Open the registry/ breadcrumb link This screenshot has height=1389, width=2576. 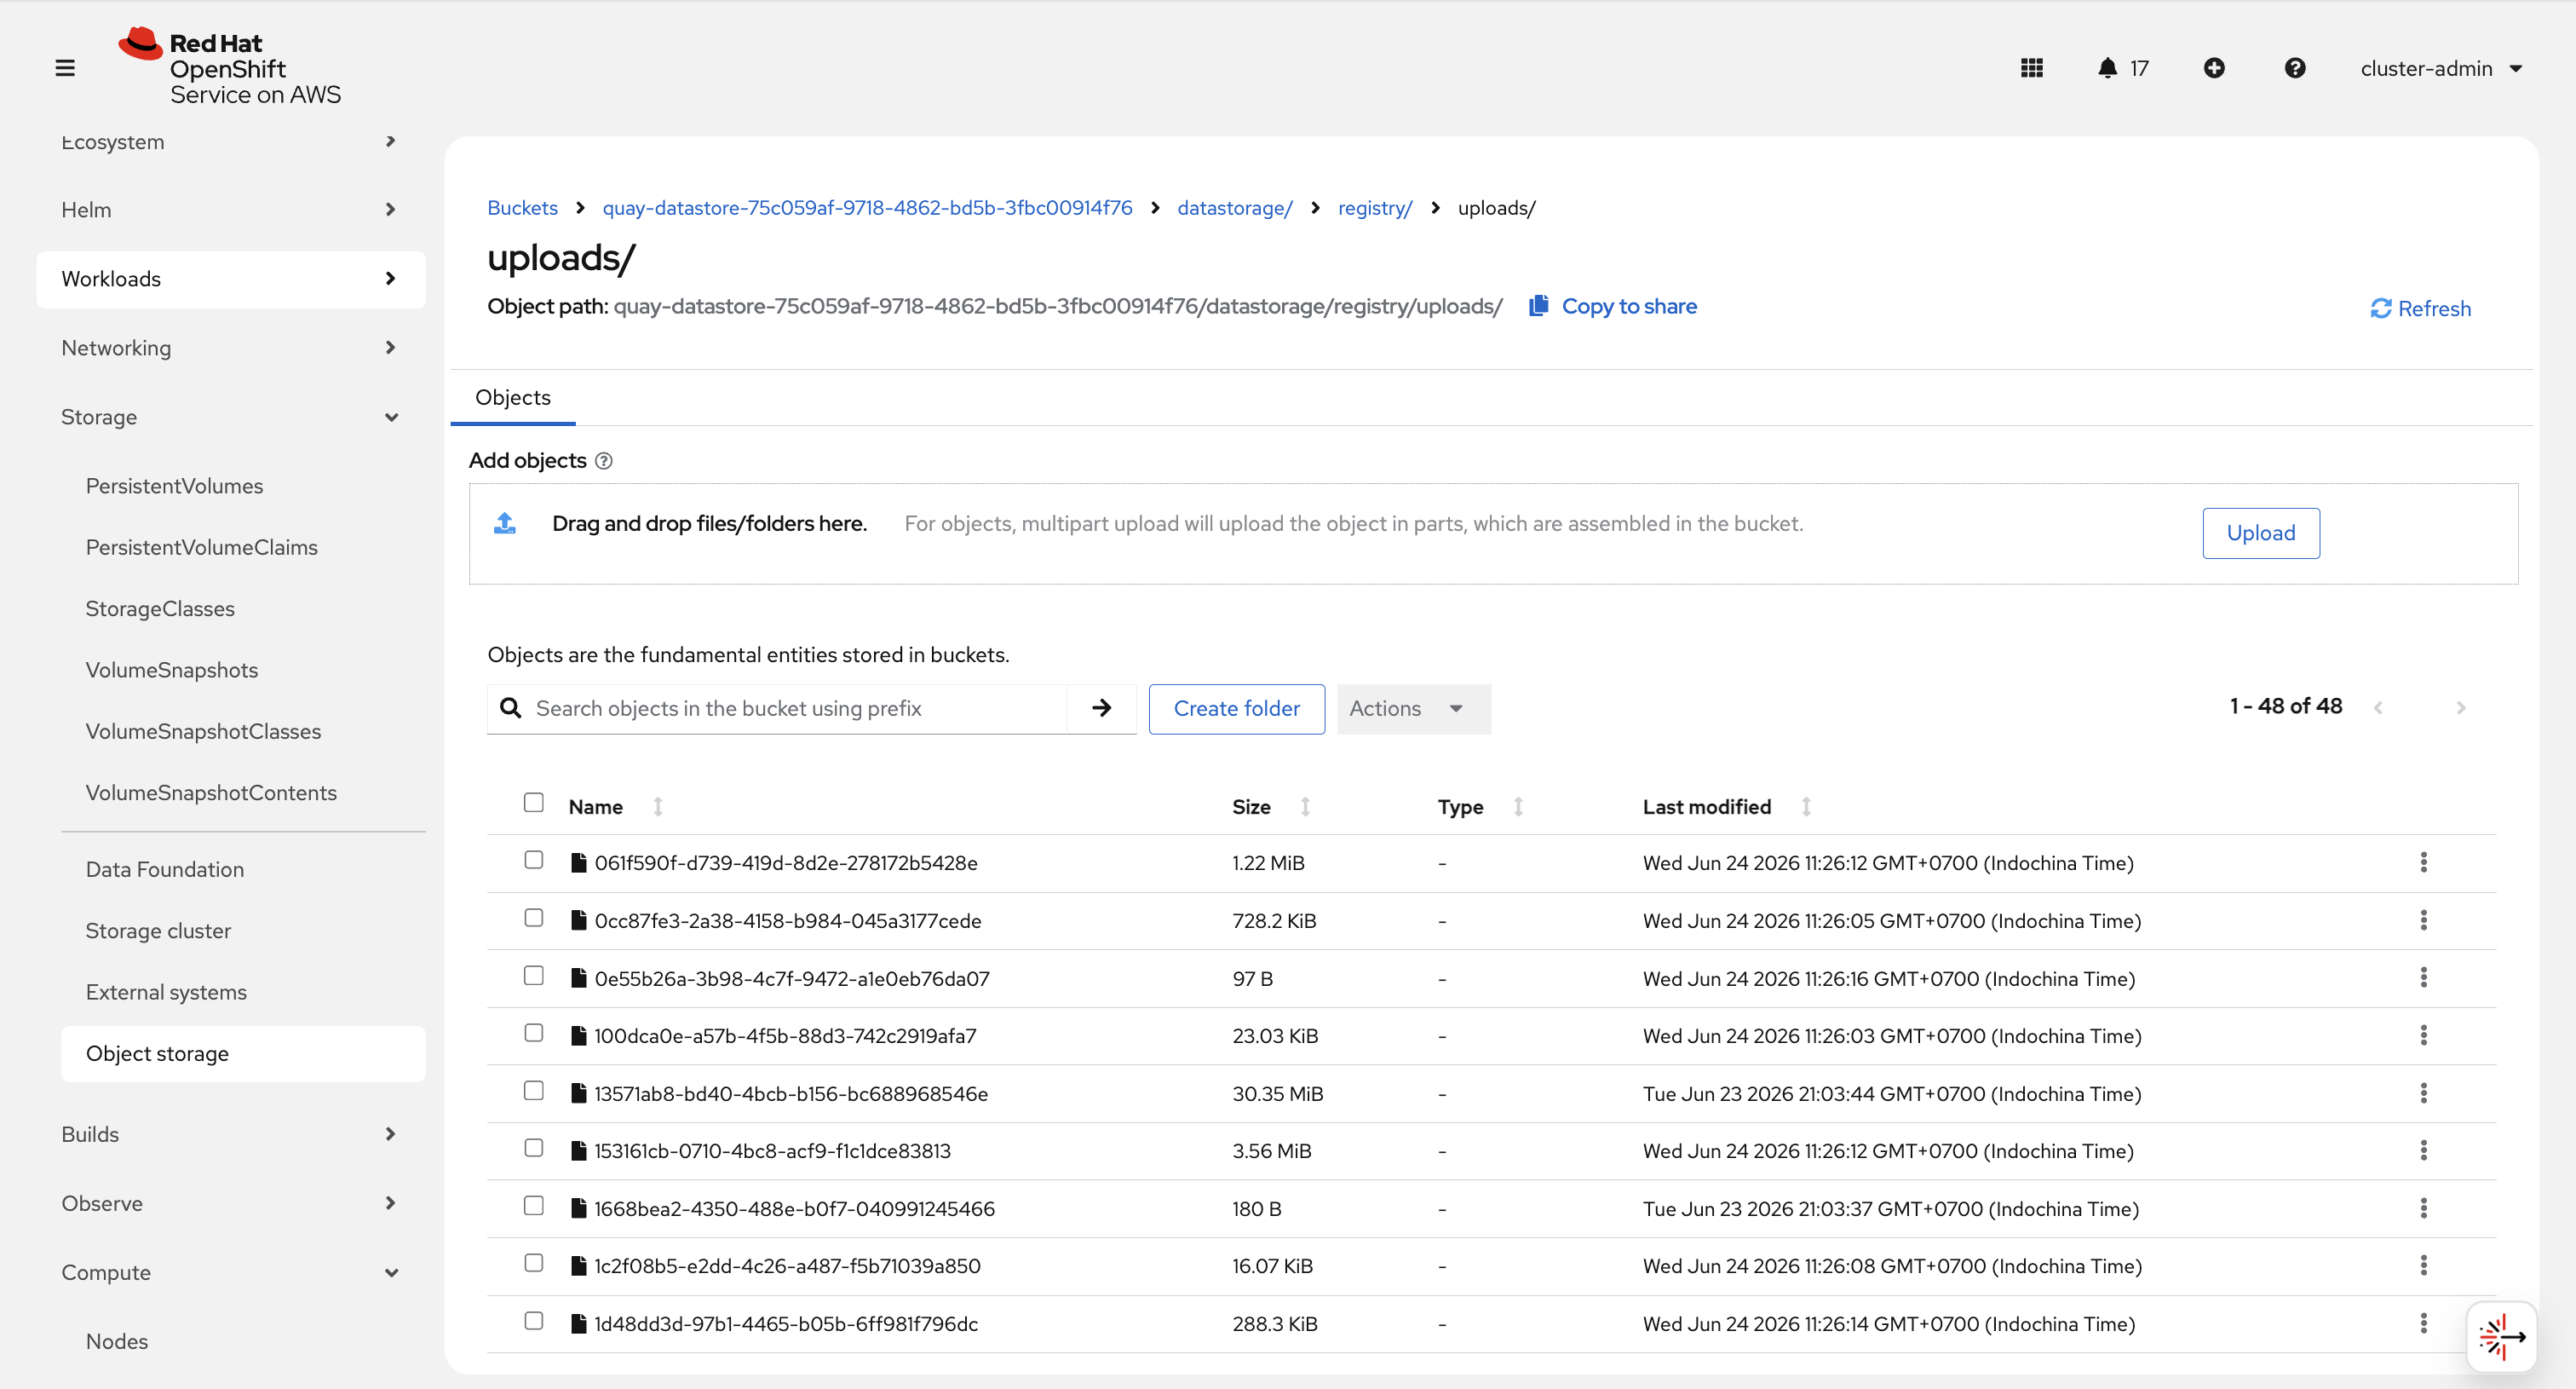1374,207
